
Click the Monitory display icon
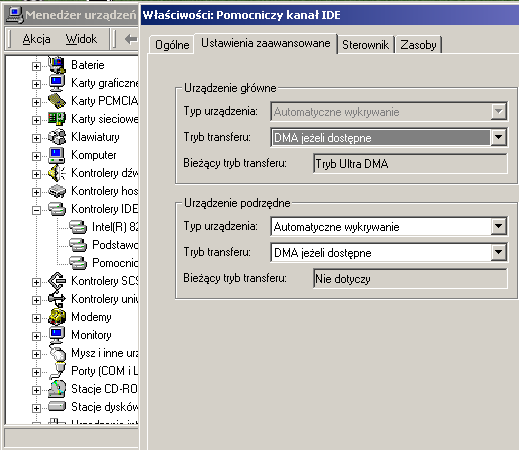[57, 335]
